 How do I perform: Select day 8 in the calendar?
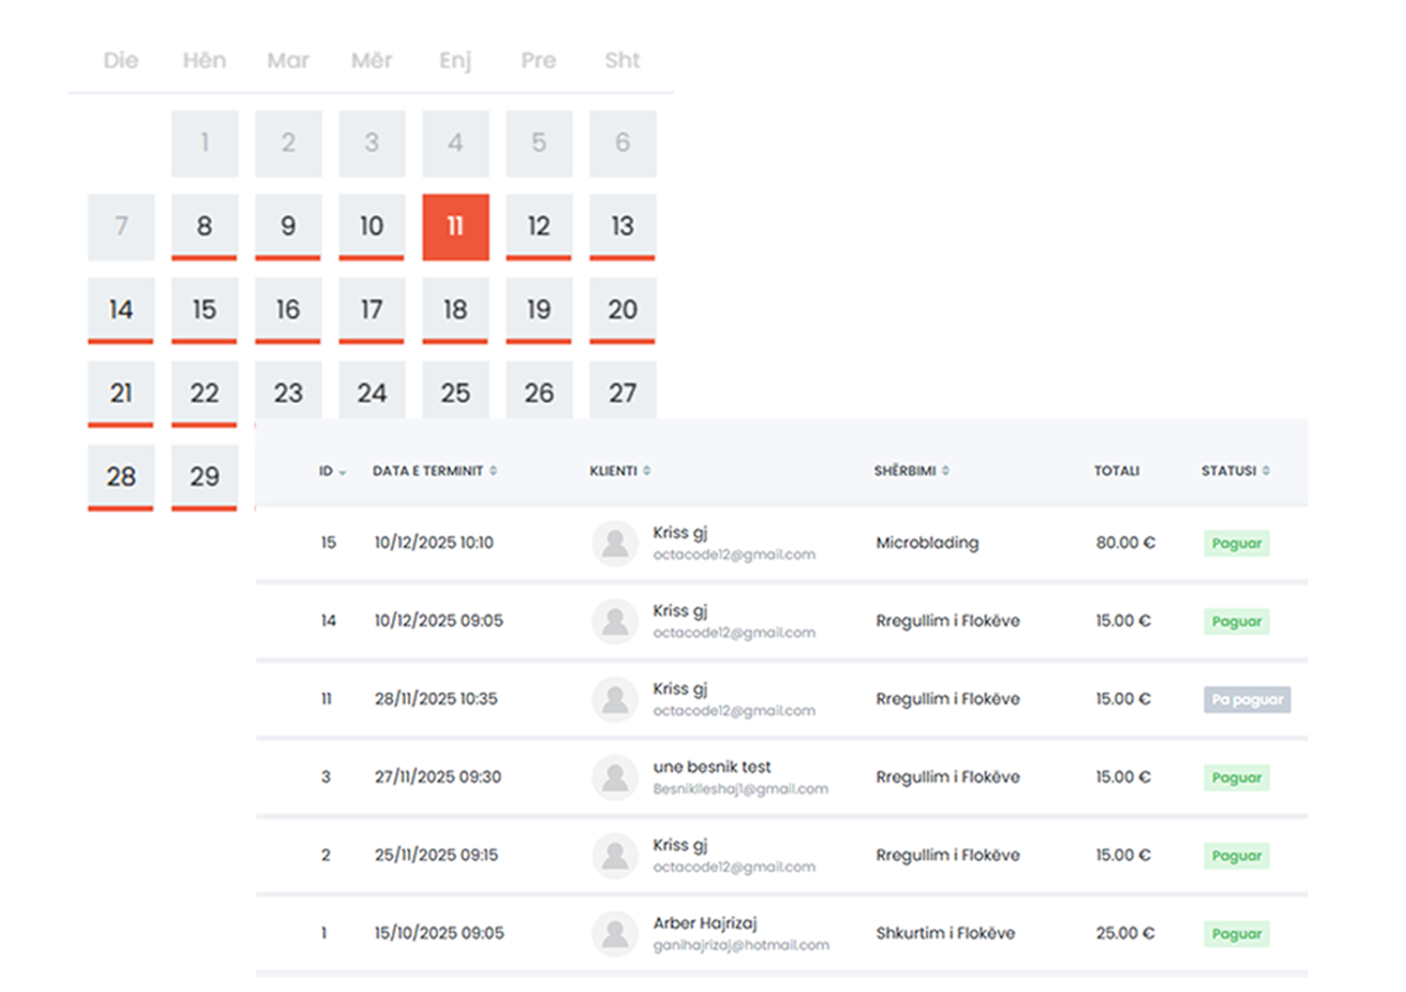tap(204, 227)
